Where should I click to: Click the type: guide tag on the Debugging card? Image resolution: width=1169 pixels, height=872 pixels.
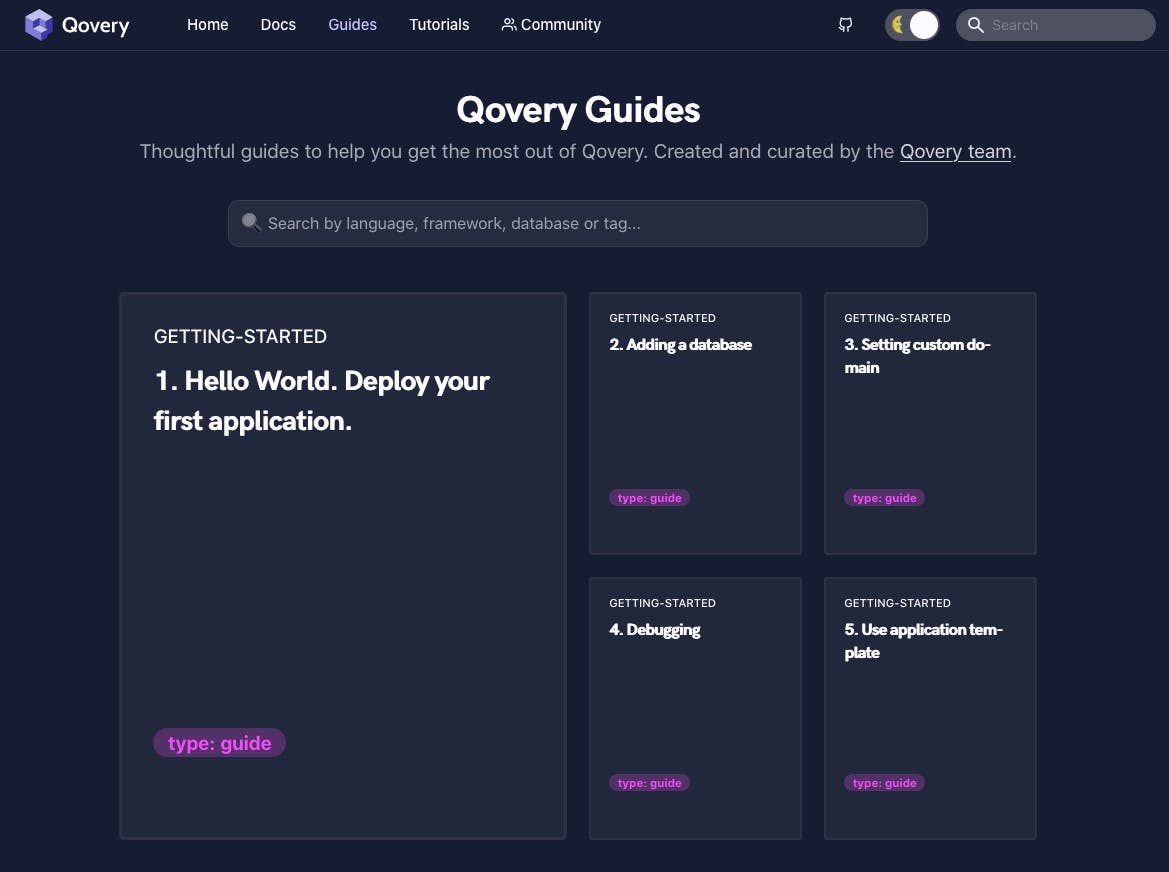tap(649, 783)
